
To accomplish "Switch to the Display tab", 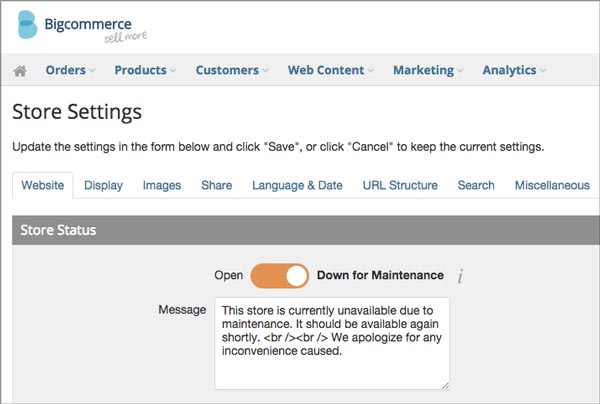I will 103,185.
